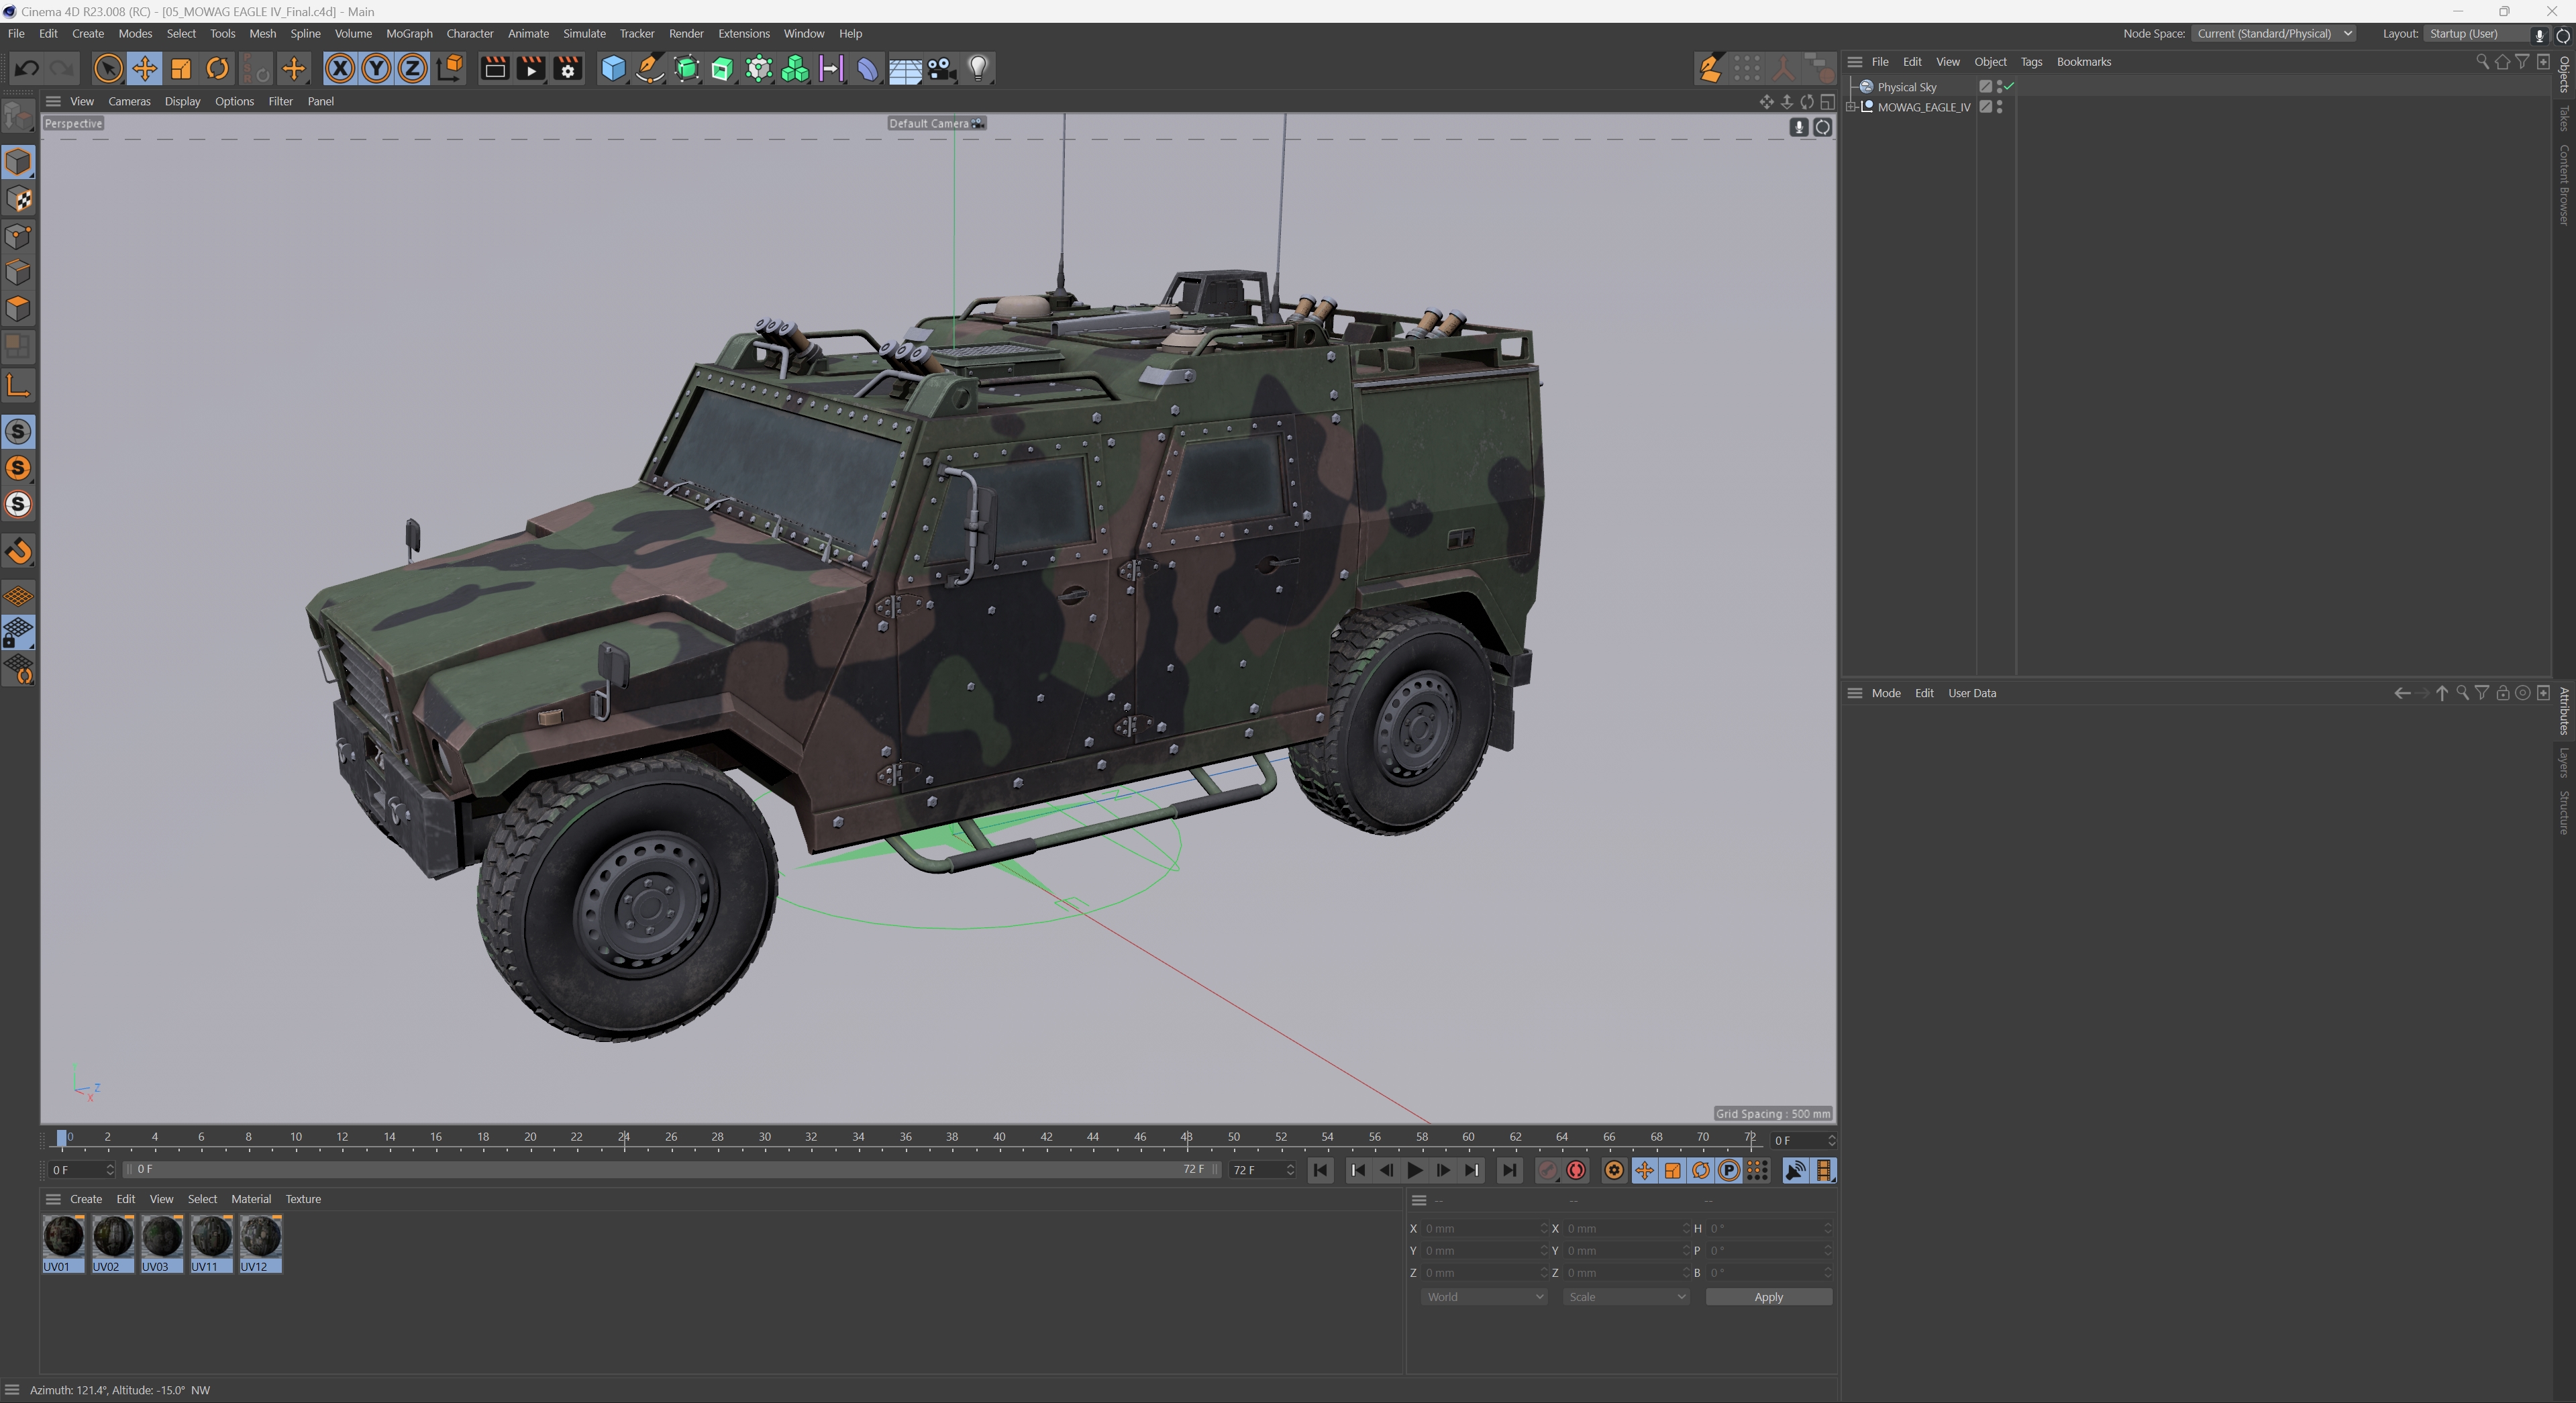2576x1403 pixels.
Task: Open the World coordinate system dropdown
Action: tap(1483, 1297)
